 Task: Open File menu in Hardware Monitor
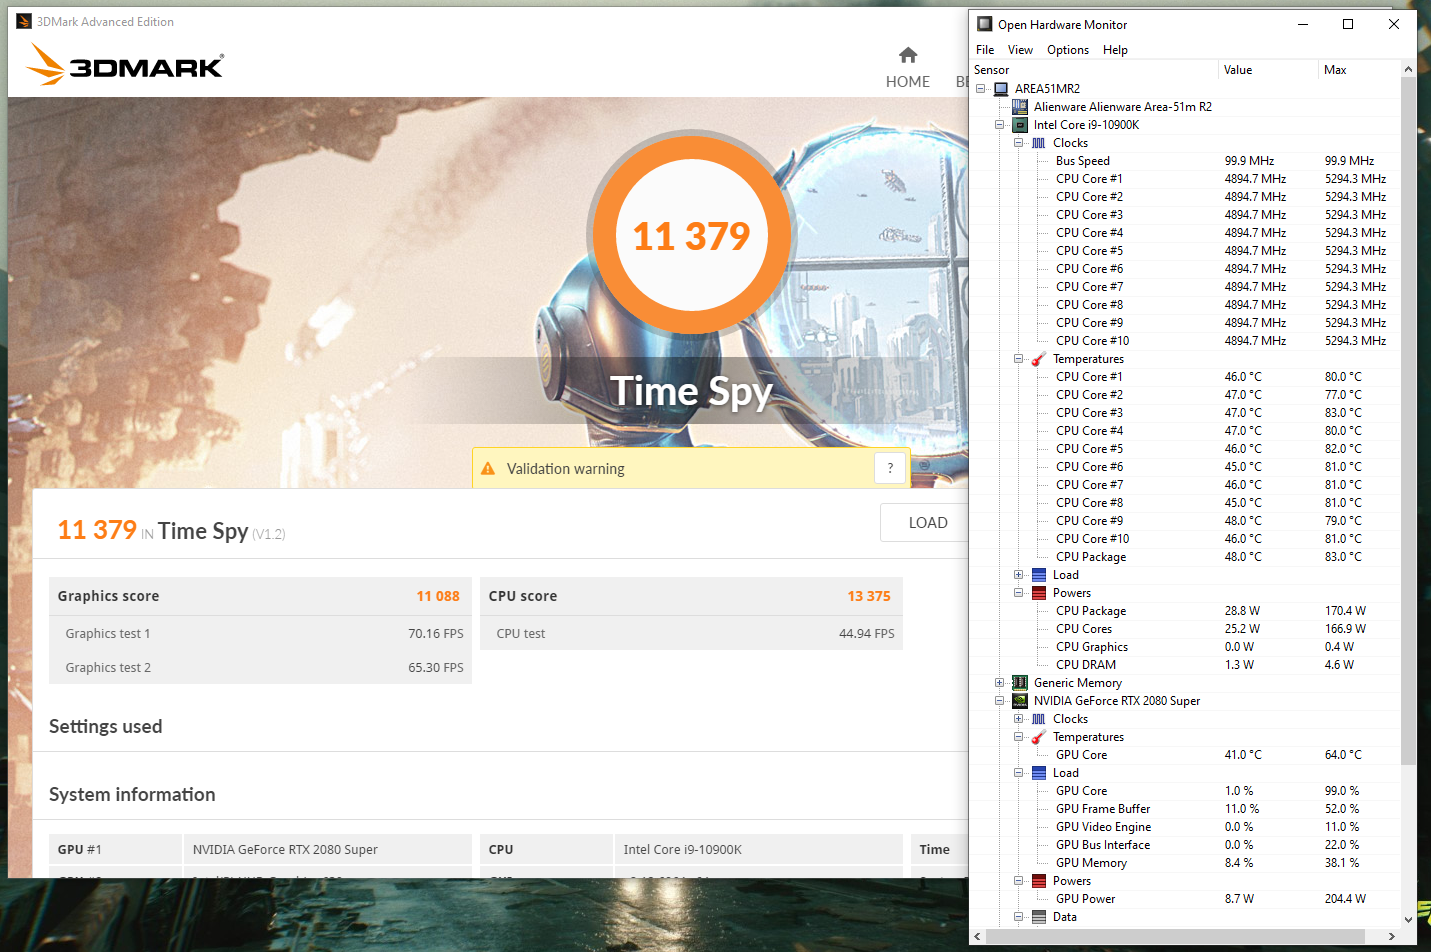985,50
